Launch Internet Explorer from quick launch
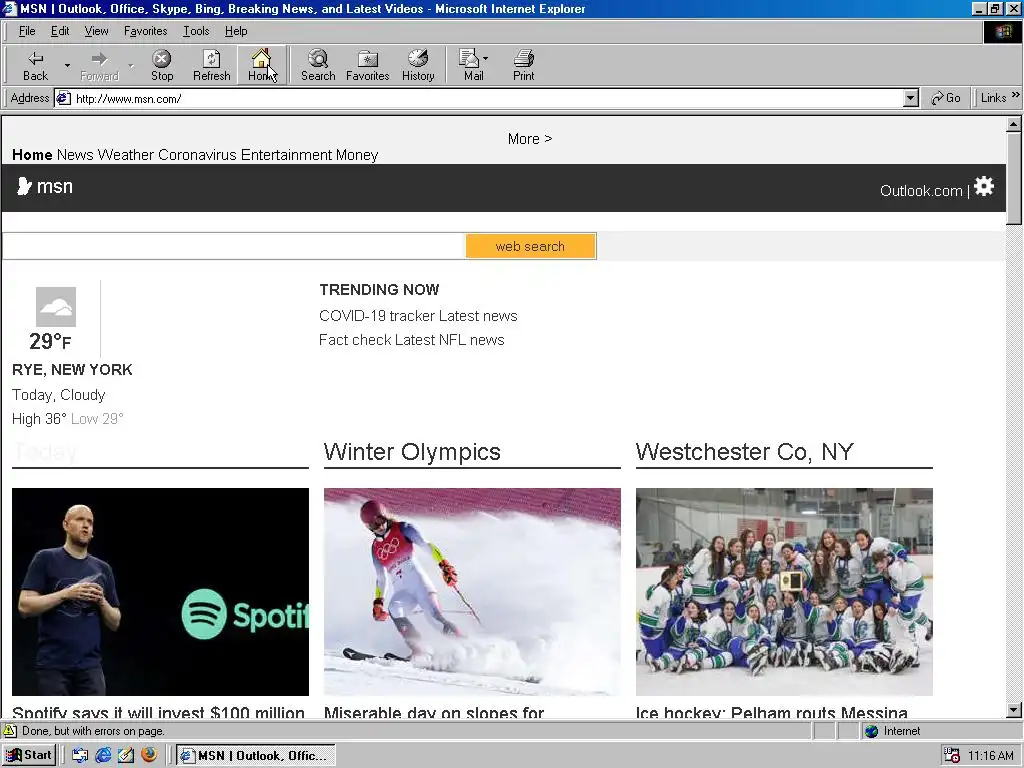This screenshot has width=1024, height=768. (103, 756)
